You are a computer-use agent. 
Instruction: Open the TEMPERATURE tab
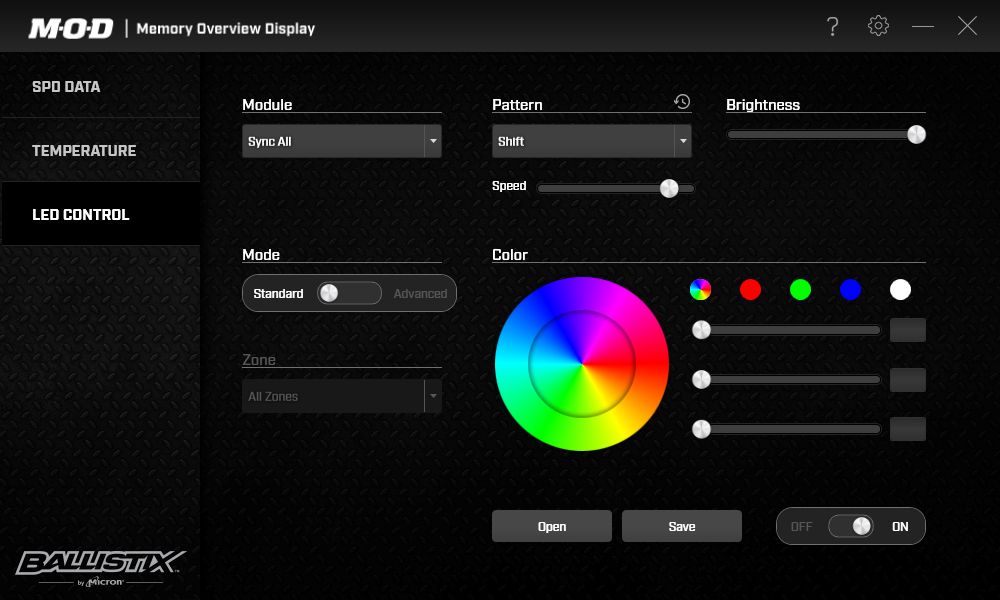(x=84, y=151)
